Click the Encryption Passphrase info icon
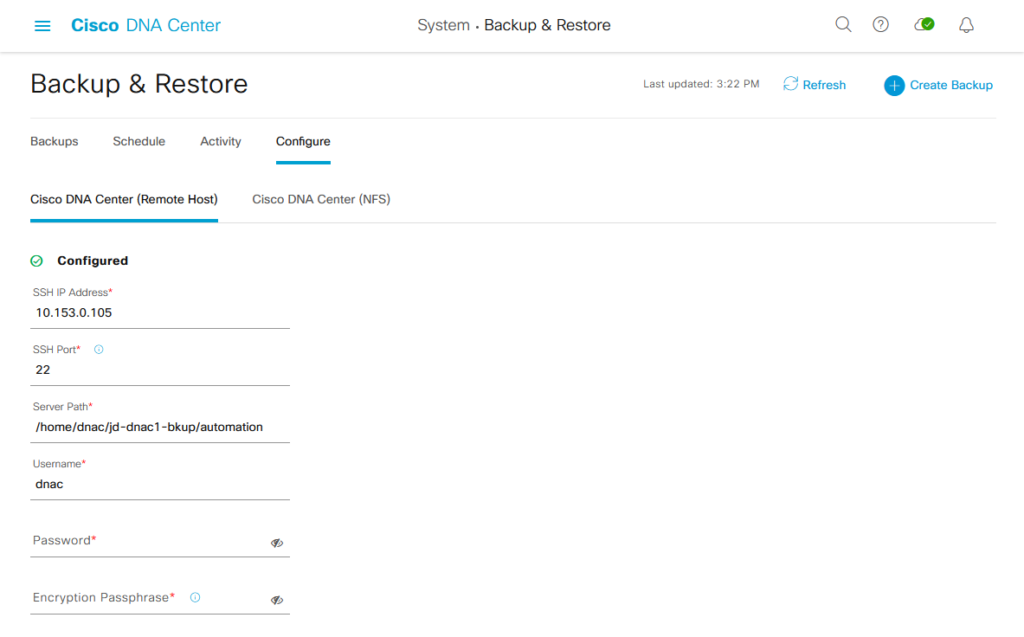Screen dimensions: 1024x637 [x=195, y=597]
